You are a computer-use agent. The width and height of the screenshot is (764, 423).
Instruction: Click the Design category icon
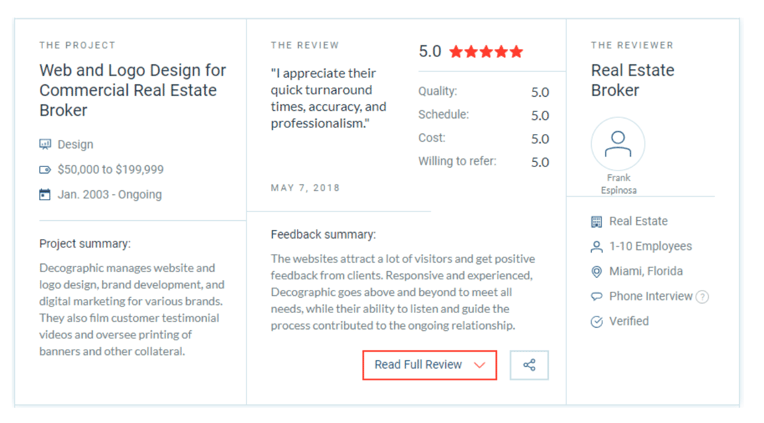45,144
